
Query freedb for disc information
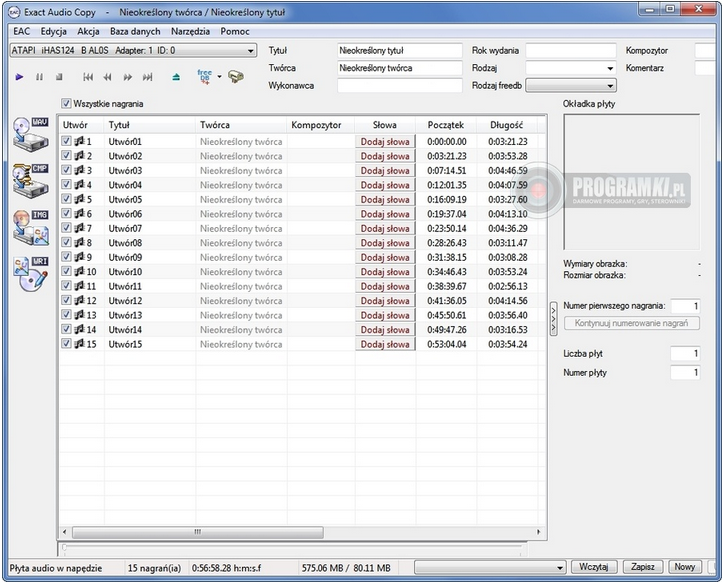pyautogui.click(x=204, y=76)
